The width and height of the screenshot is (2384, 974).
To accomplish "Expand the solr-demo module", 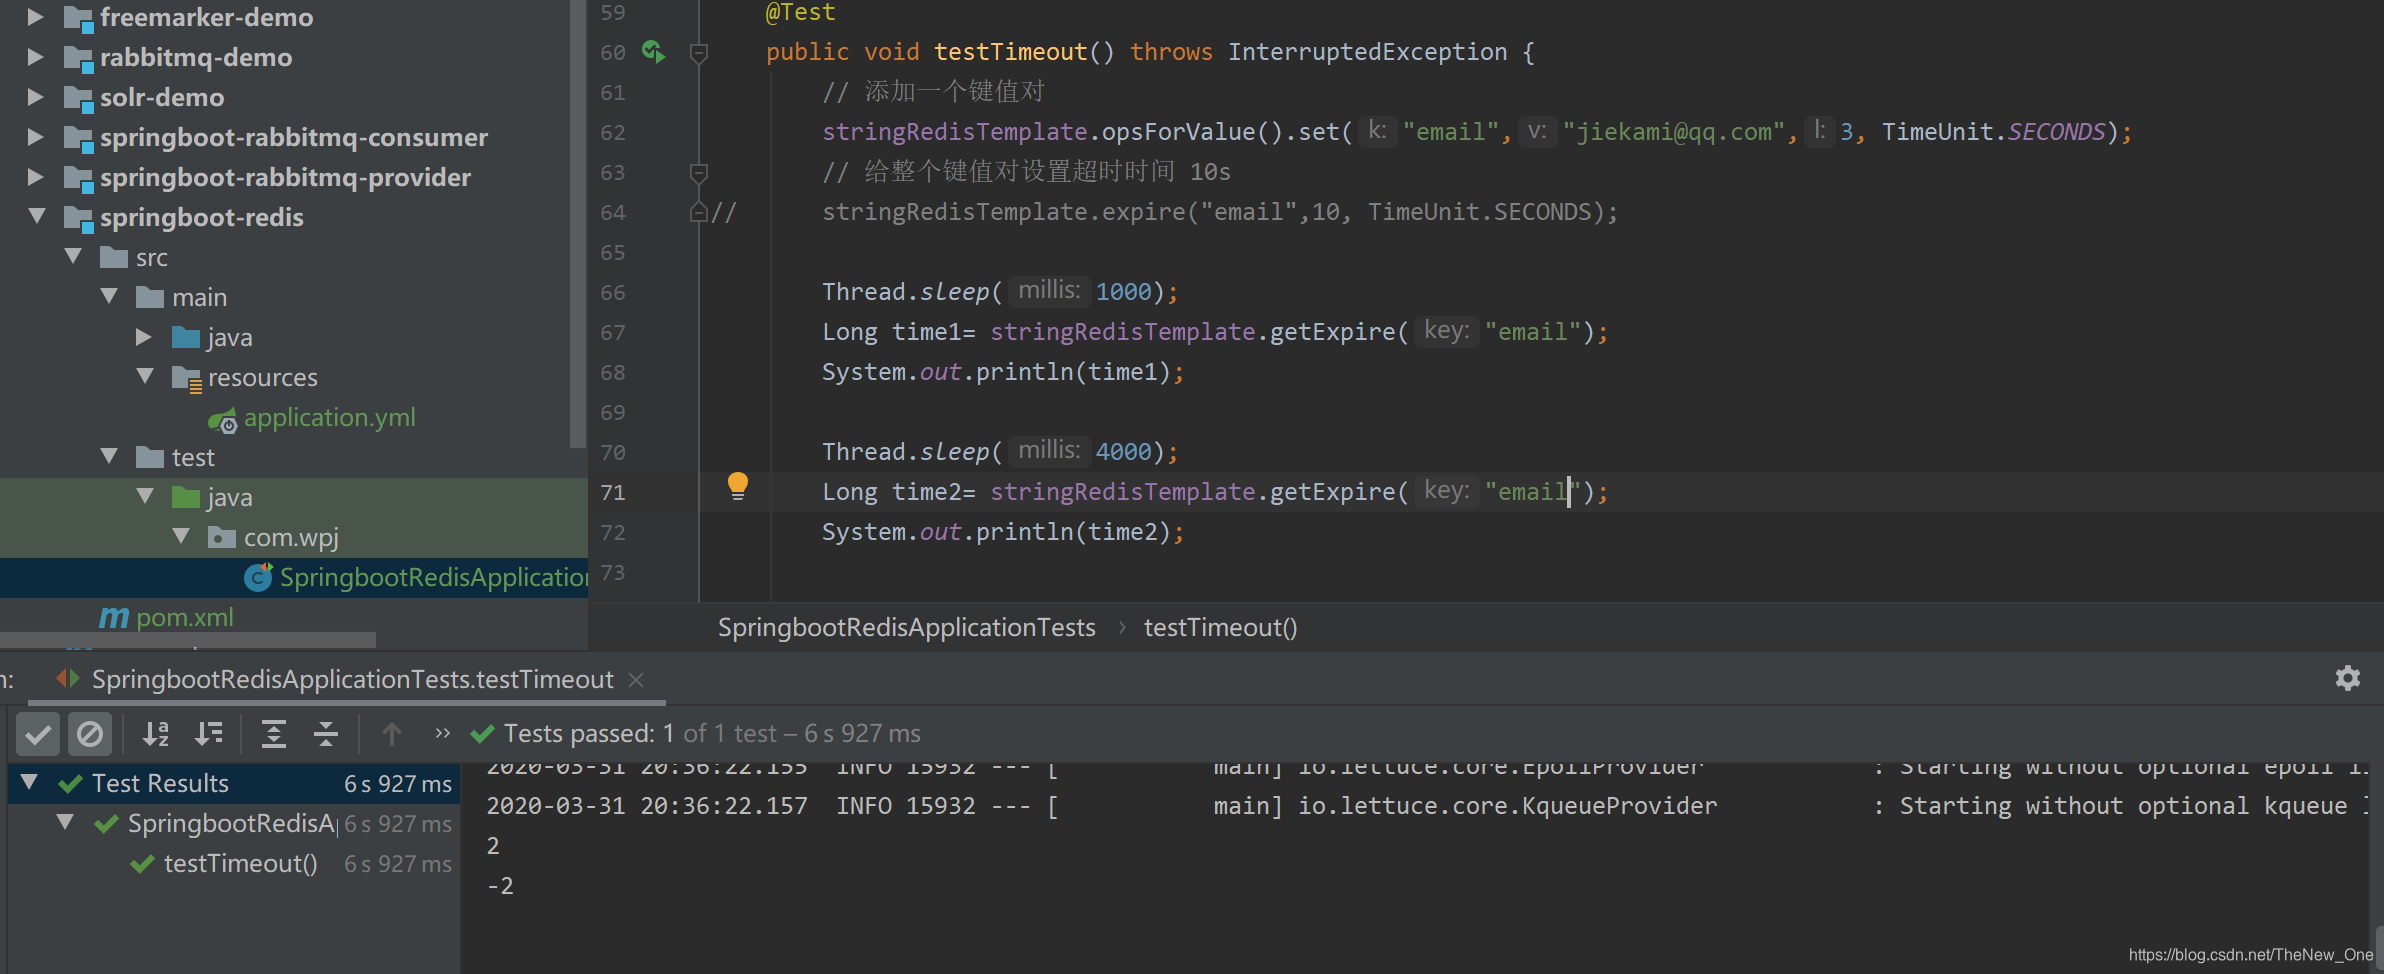I will [x=35, y=97].
